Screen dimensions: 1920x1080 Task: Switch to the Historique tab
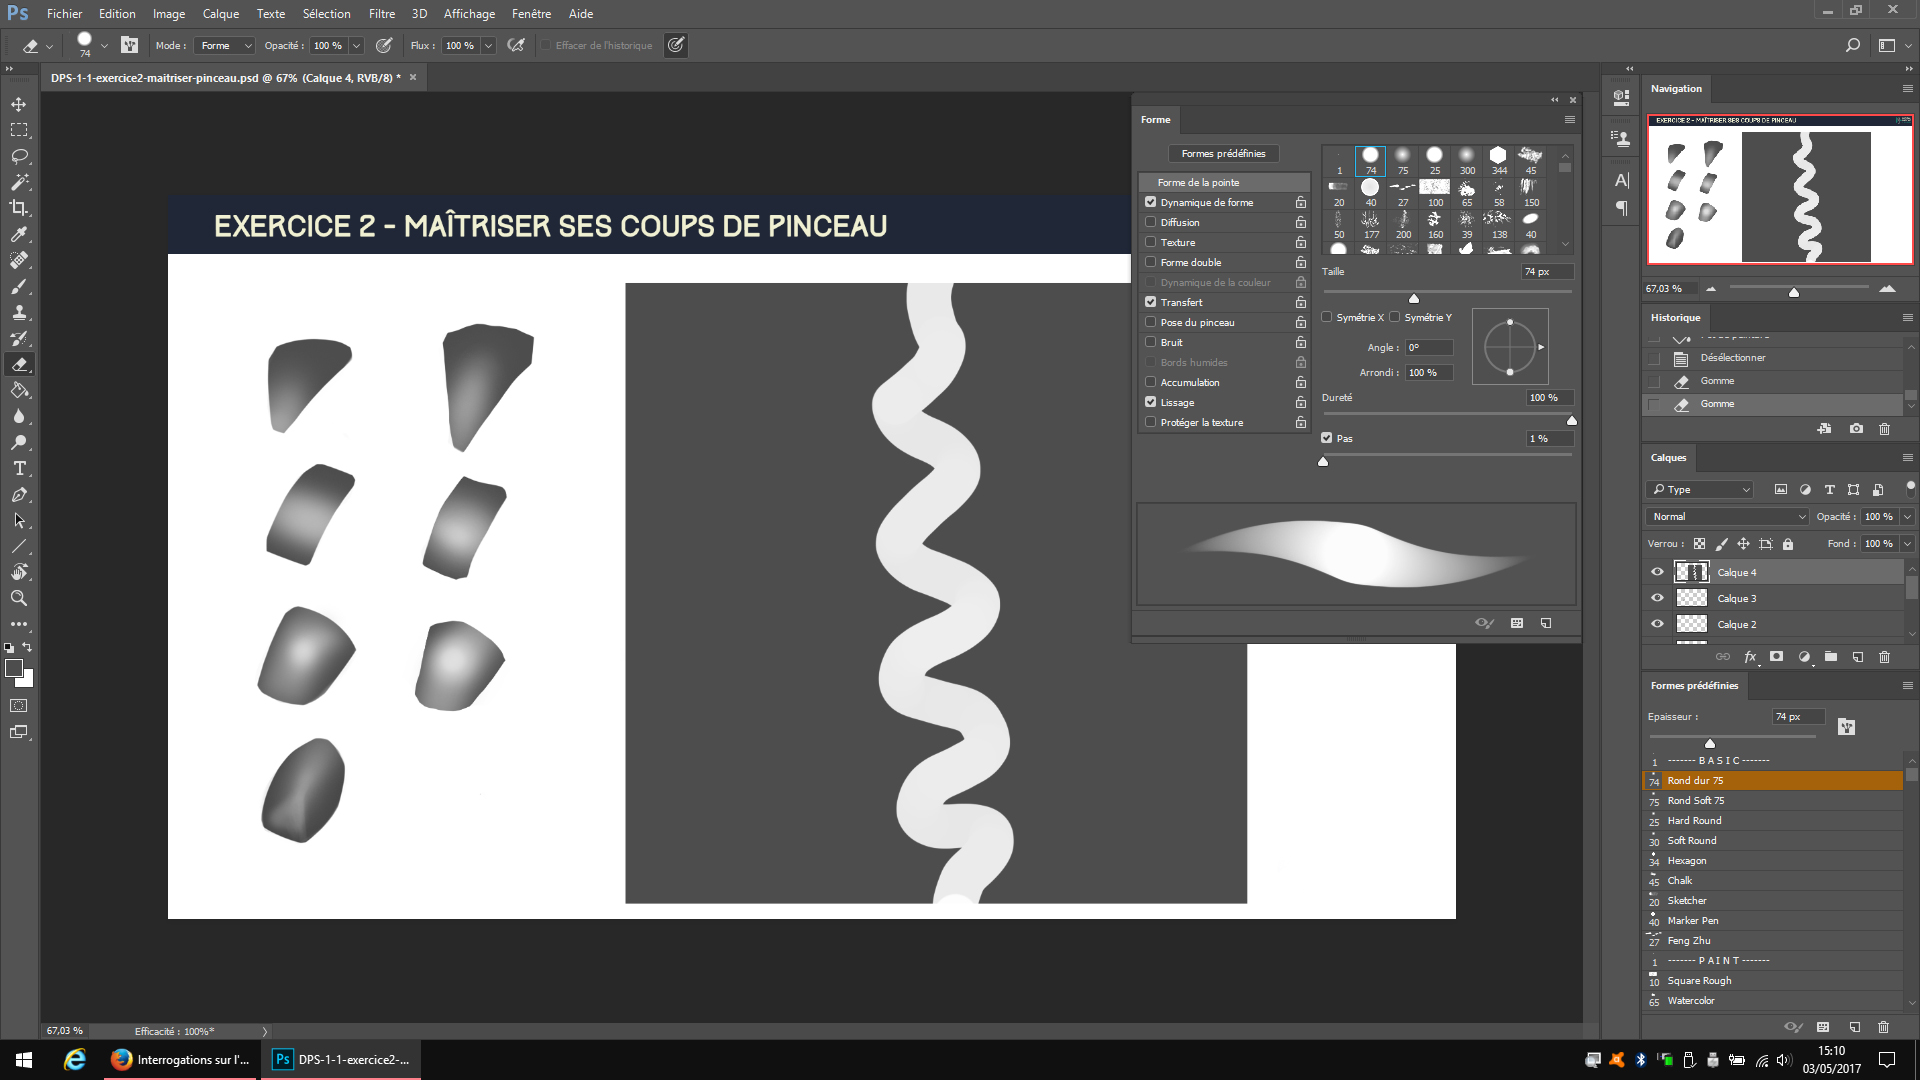click(x=1676, y=317)
